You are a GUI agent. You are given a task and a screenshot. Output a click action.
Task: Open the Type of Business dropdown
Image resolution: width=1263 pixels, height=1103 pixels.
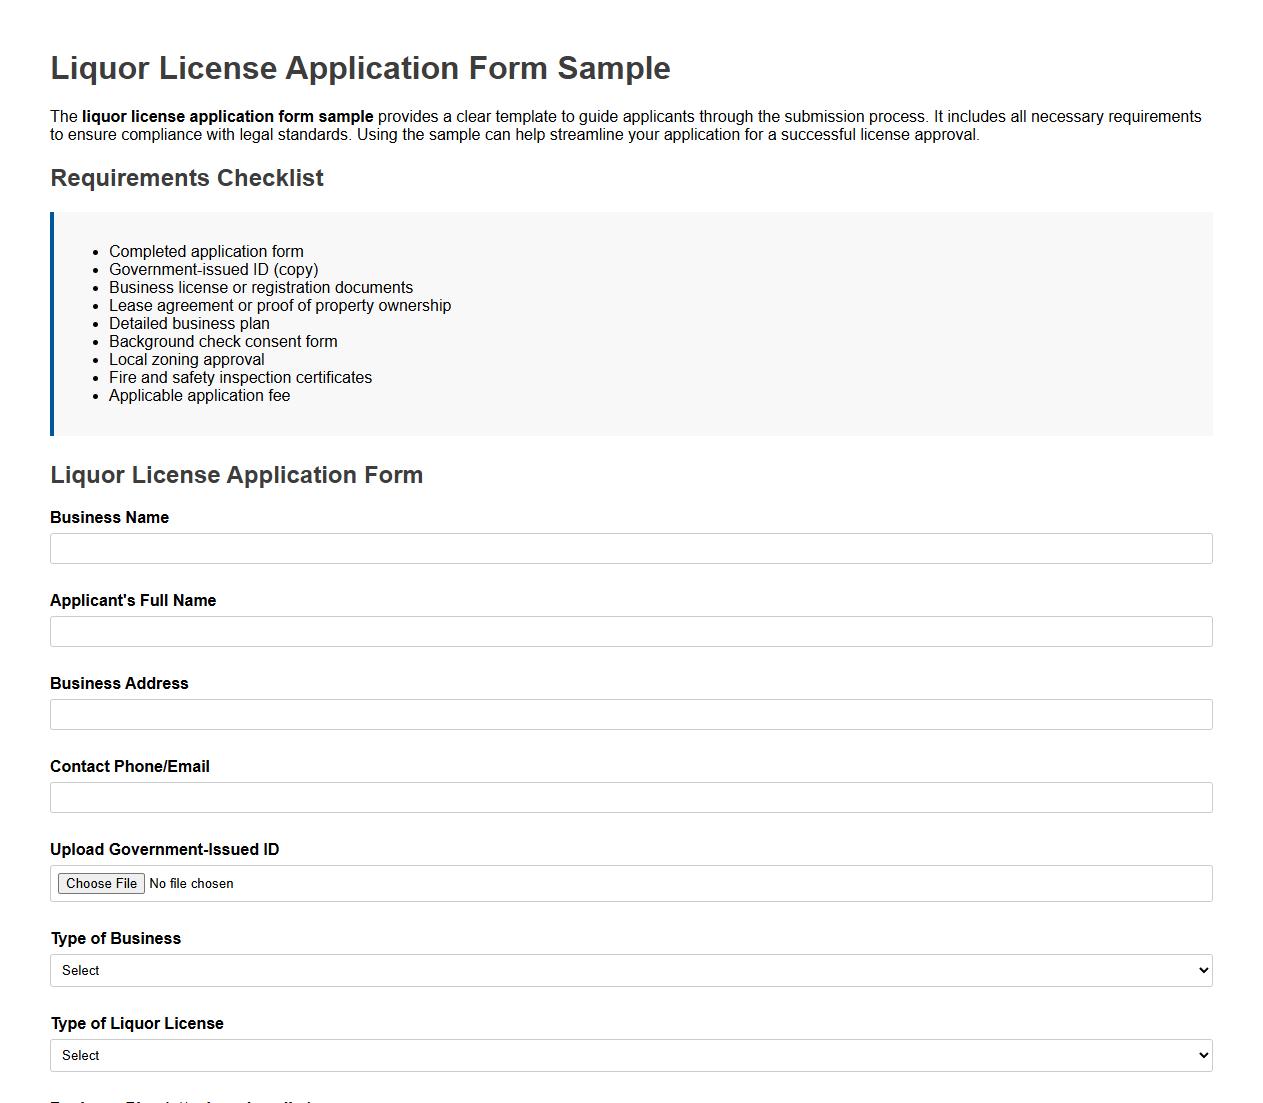pyautogui.click(x=630, y=970)
